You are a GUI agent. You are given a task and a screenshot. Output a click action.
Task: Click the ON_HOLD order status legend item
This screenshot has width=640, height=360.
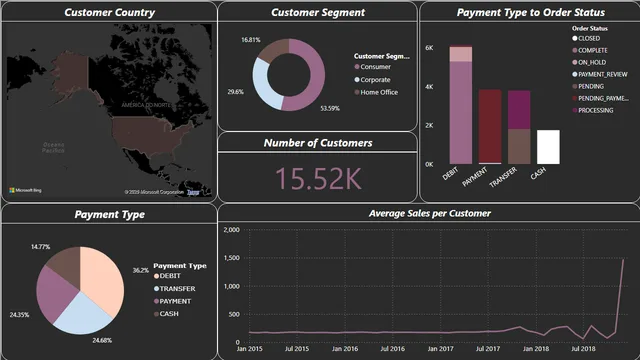point(589,62)
